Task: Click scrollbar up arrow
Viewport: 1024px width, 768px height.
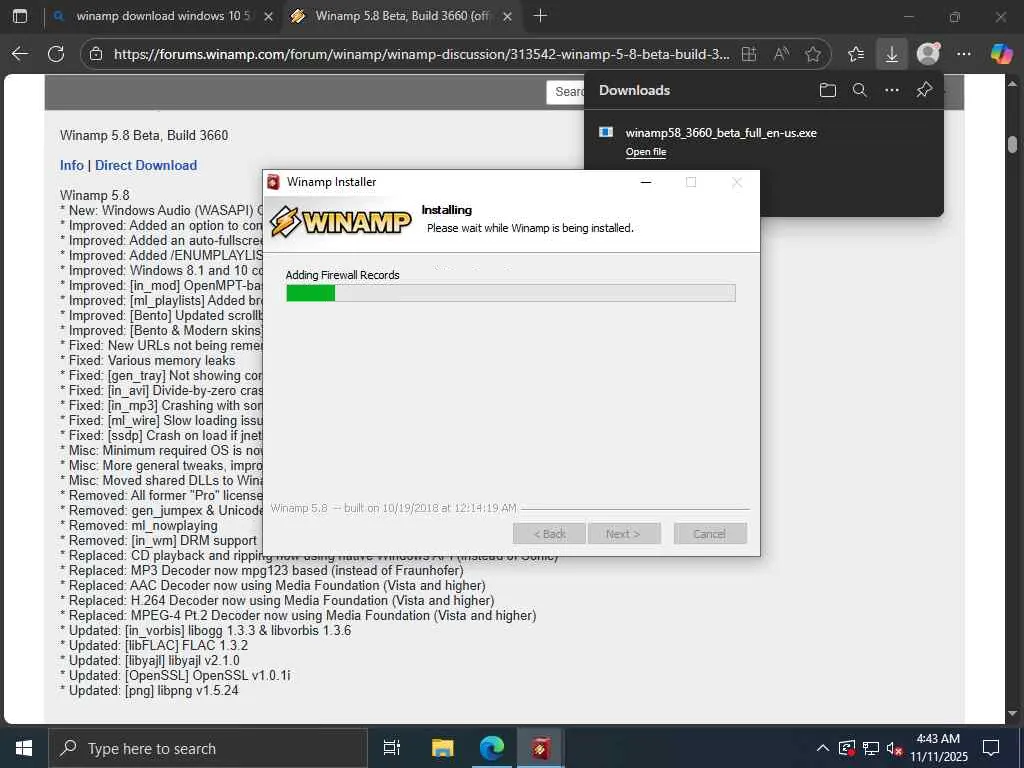Action: click(1012, 84)
